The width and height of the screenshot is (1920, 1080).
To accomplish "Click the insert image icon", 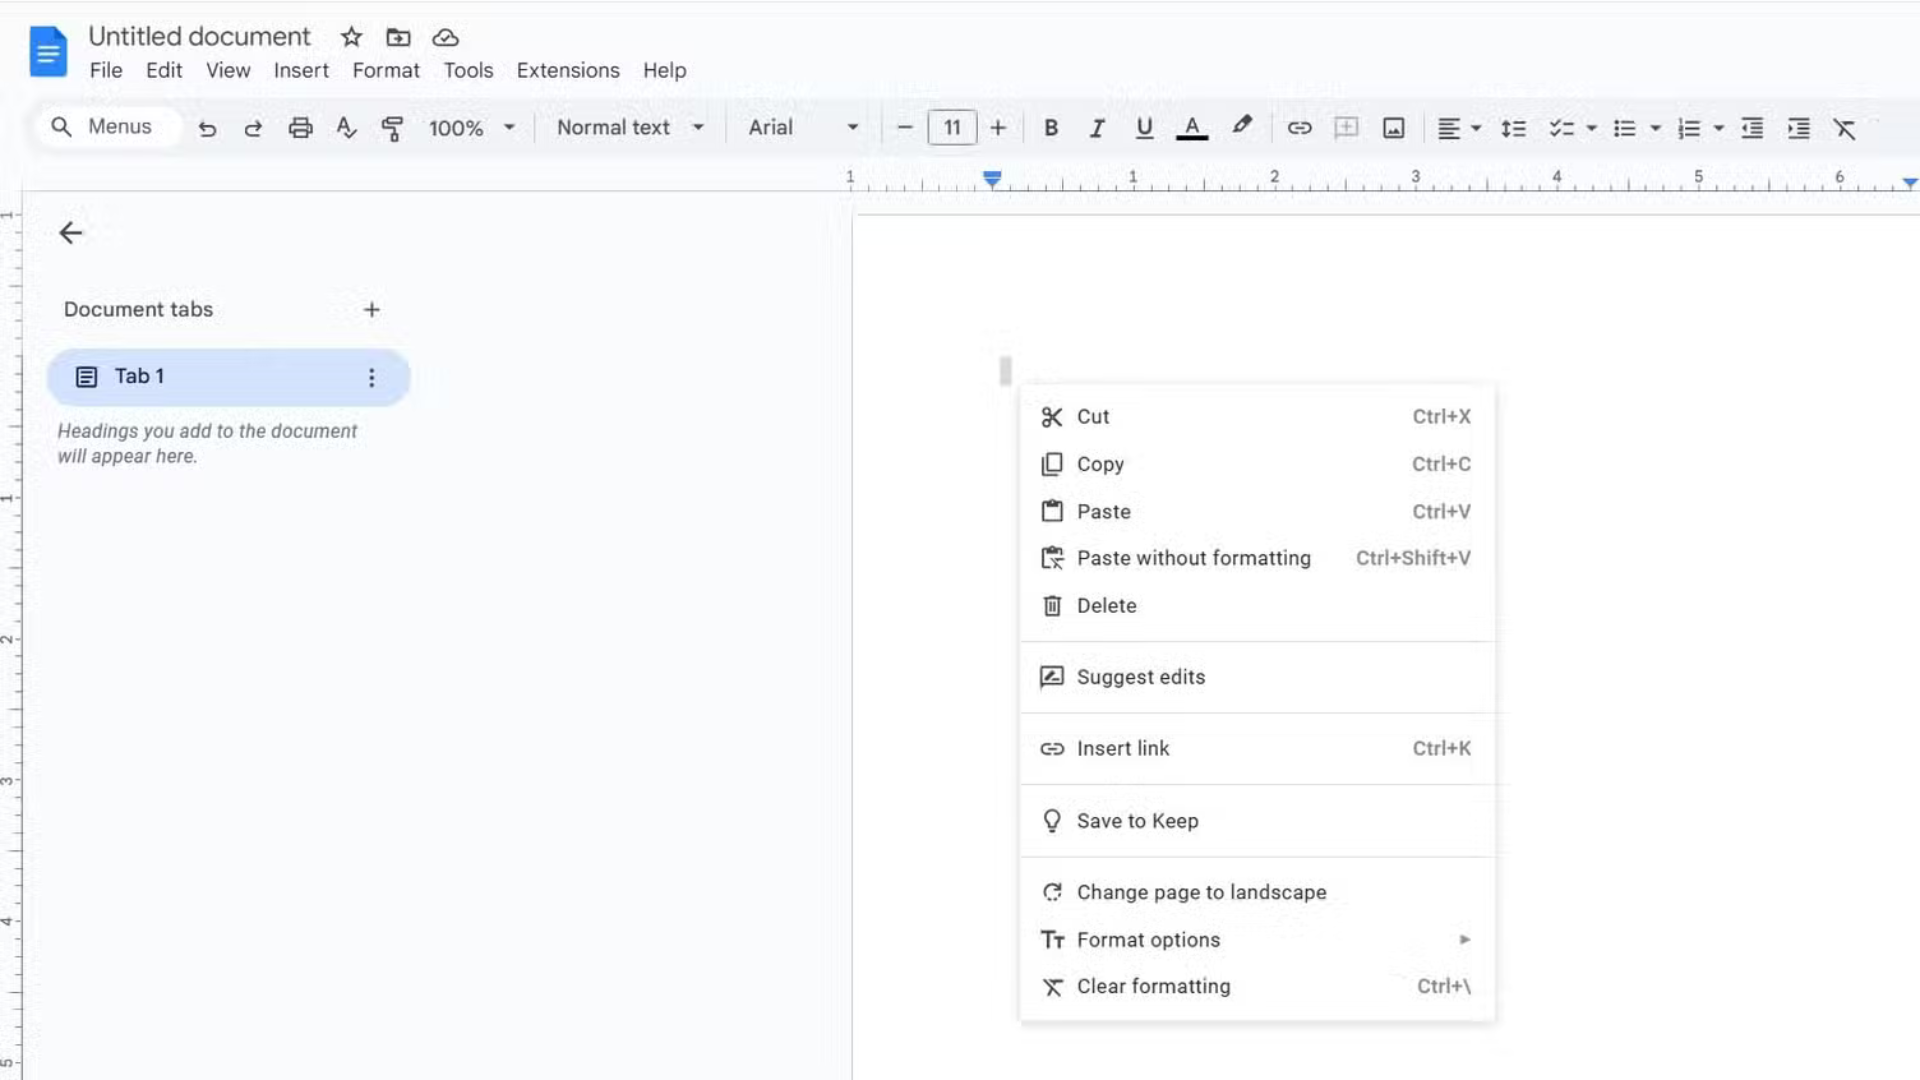I will tap(1393, 128).
